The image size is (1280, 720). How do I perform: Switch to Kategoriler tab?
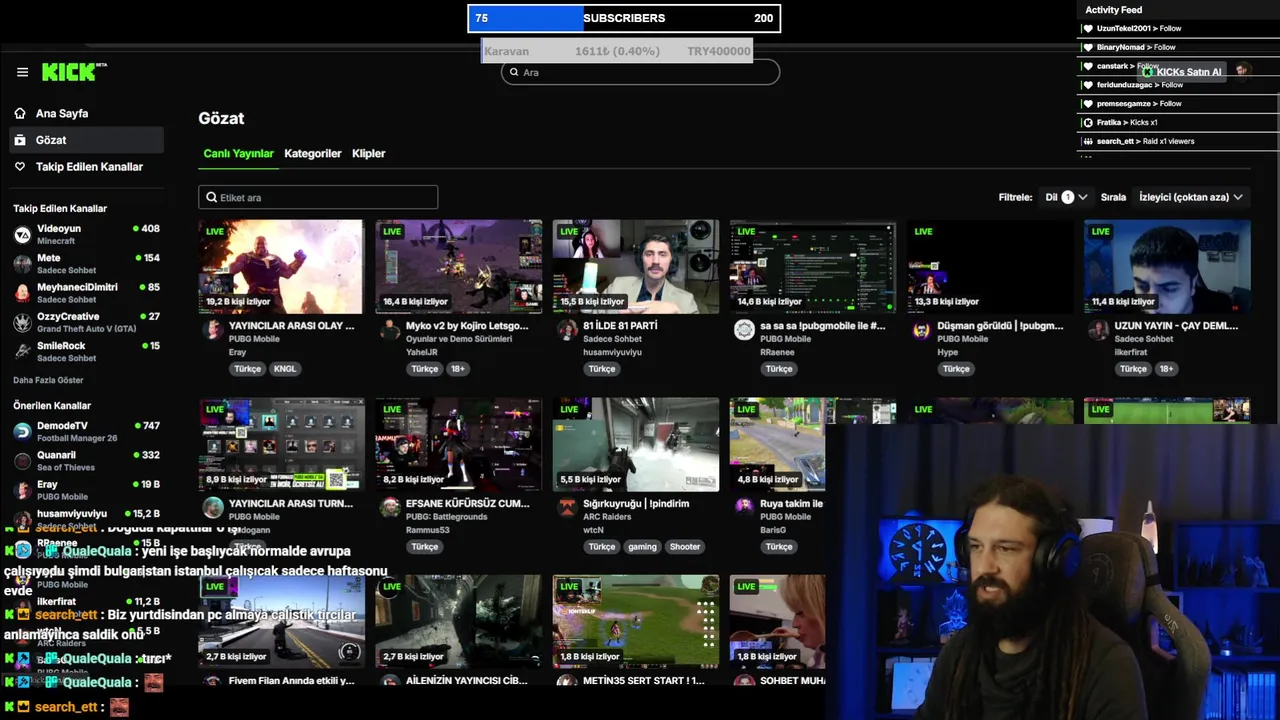pyautogui.click(x=313, y=154)
